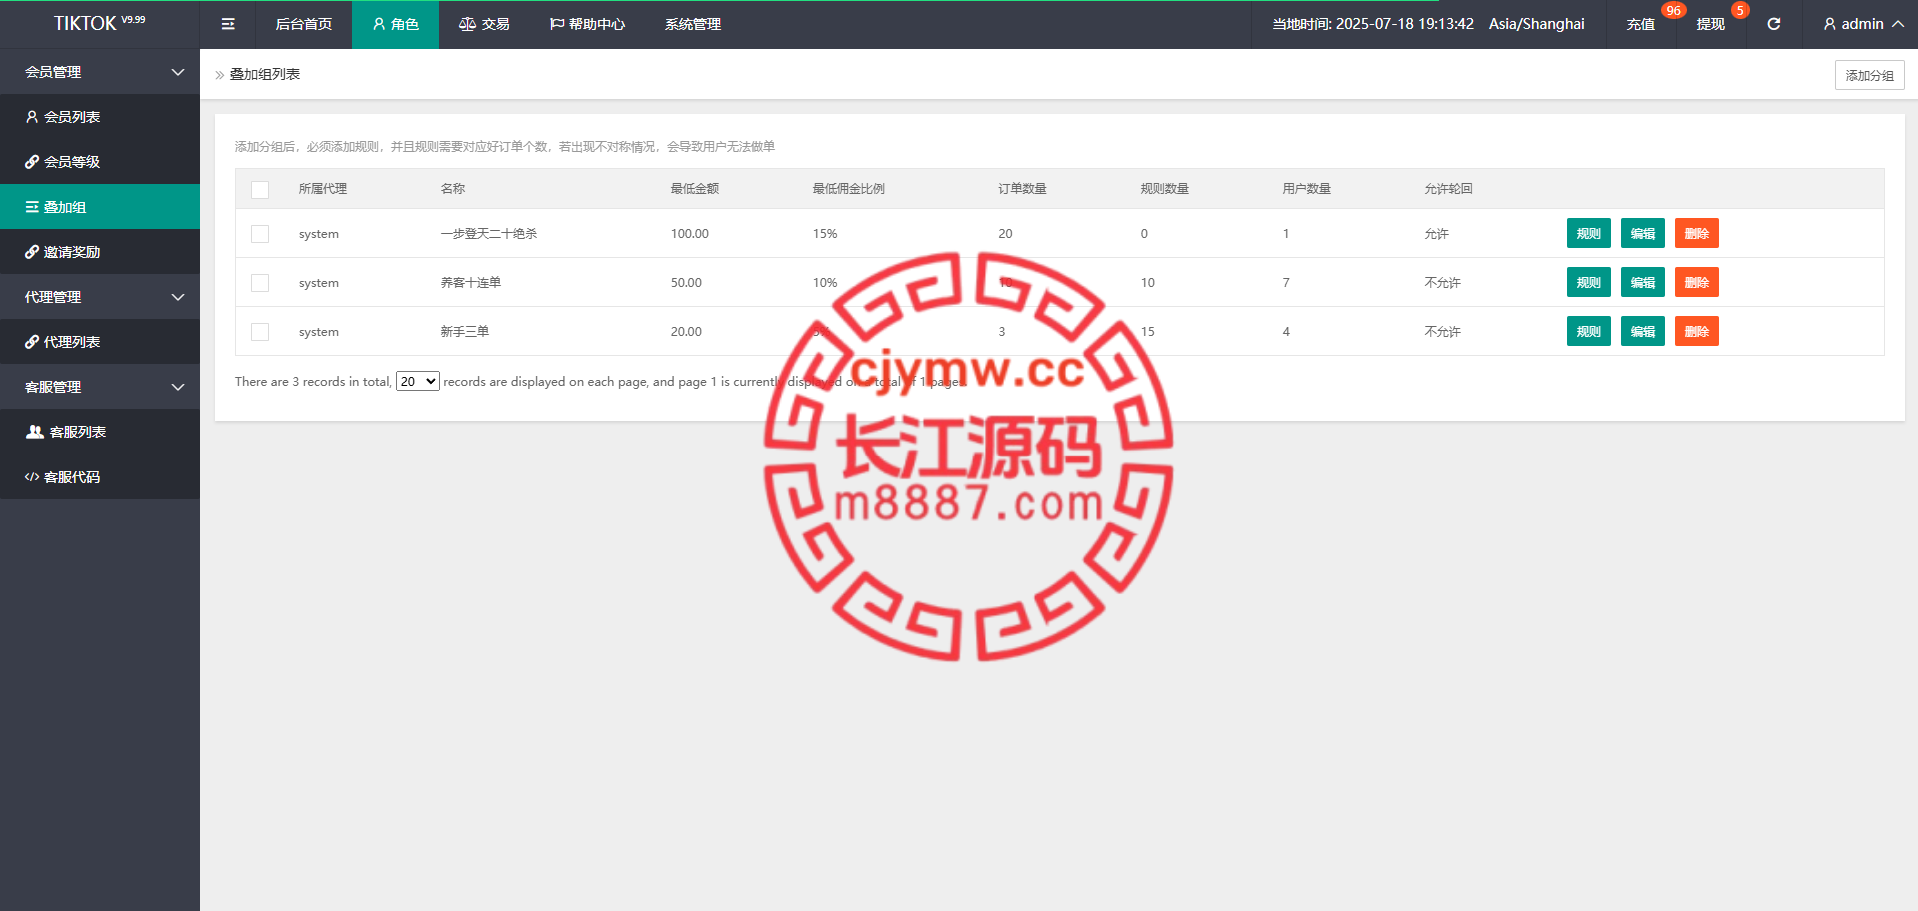The width and height of the screenshot is (1918, 911).
Task: Open 会员等级 in the sidebar
Action: tap(100, 162)
